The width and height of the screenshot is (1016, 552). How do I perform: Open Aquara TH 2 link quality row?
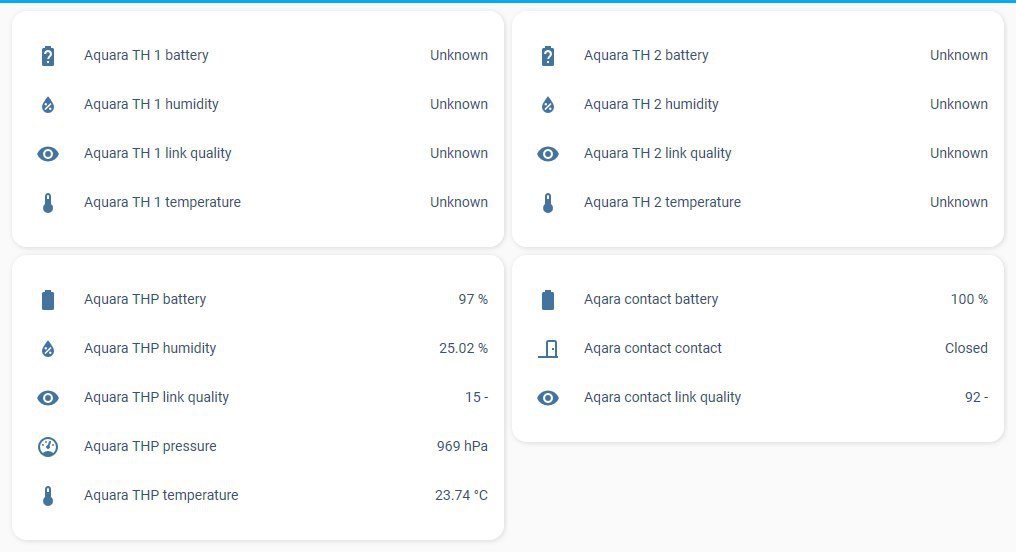coord(658,153)
